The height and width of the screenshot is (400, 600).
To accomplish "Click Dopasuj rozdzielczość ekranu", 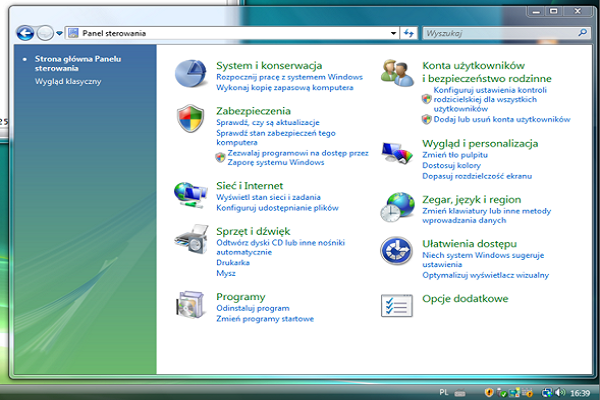I will click(477, 176).
